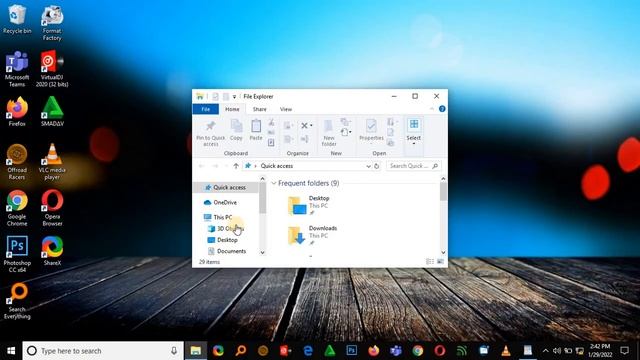Select the Firefox desktop icon

(x=17, y=111)
